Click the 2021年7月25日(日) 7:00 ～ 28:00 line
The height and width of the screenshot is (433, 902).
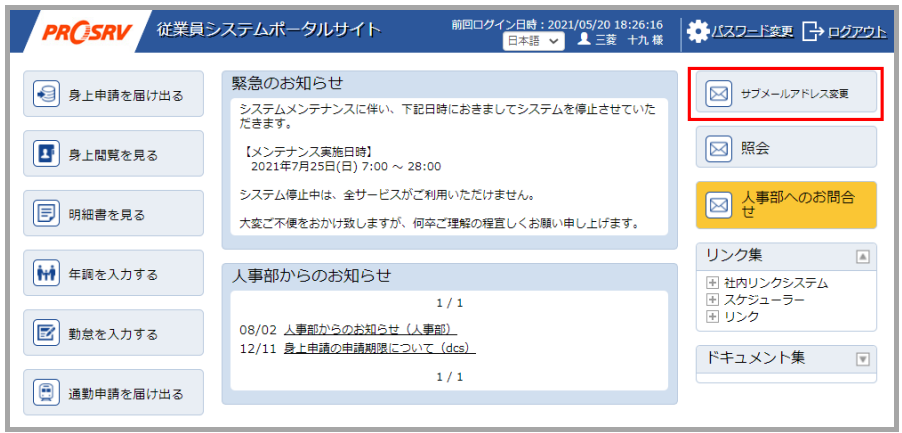[346, 167]
